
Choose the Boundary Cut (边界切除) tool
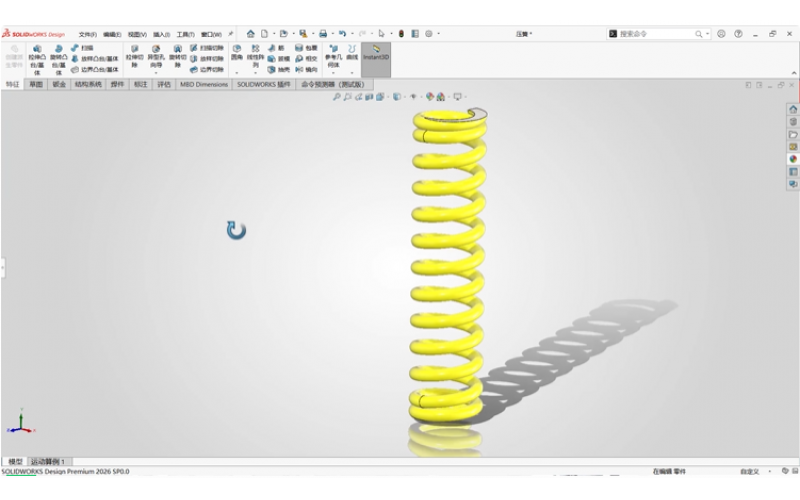(x=207, y=69)
